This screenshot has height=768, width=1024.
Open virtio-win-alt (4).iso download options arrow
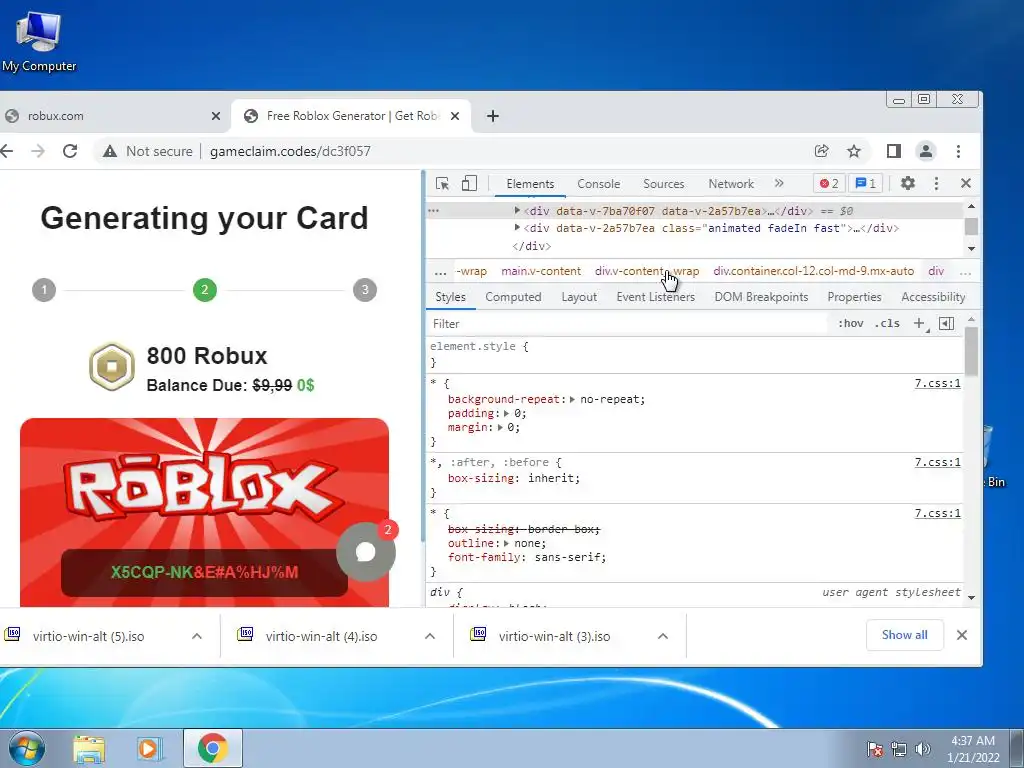click(x=430, y=636)
